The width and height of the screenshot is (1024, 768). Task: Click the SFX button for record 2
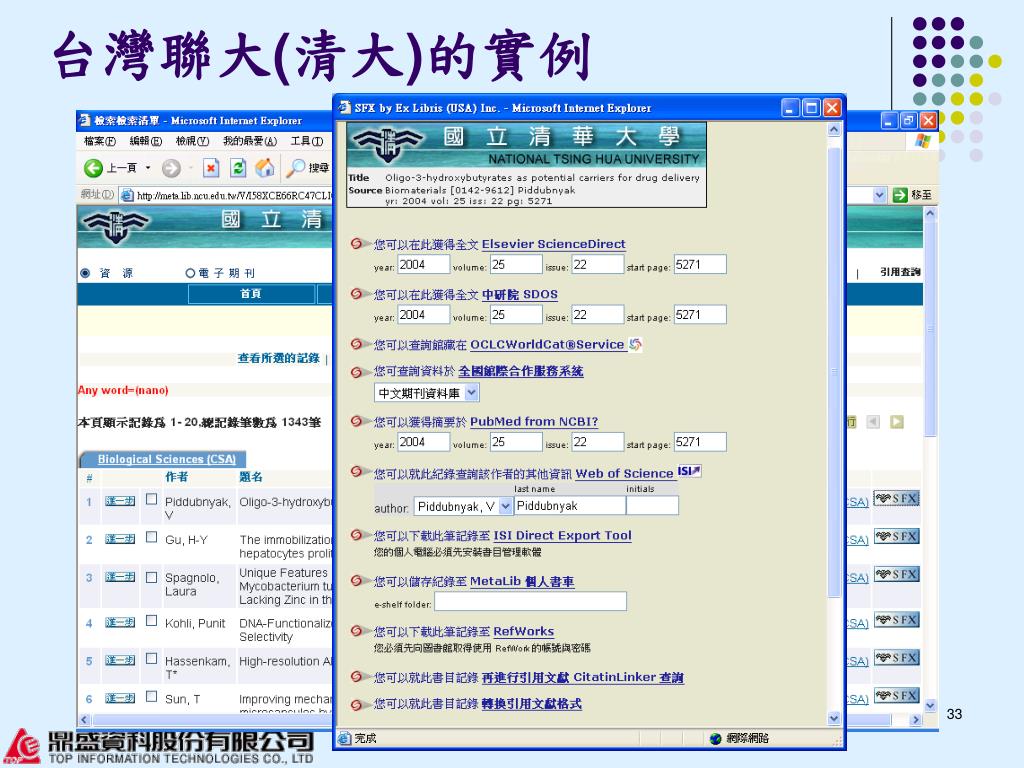tap(897, 537)
